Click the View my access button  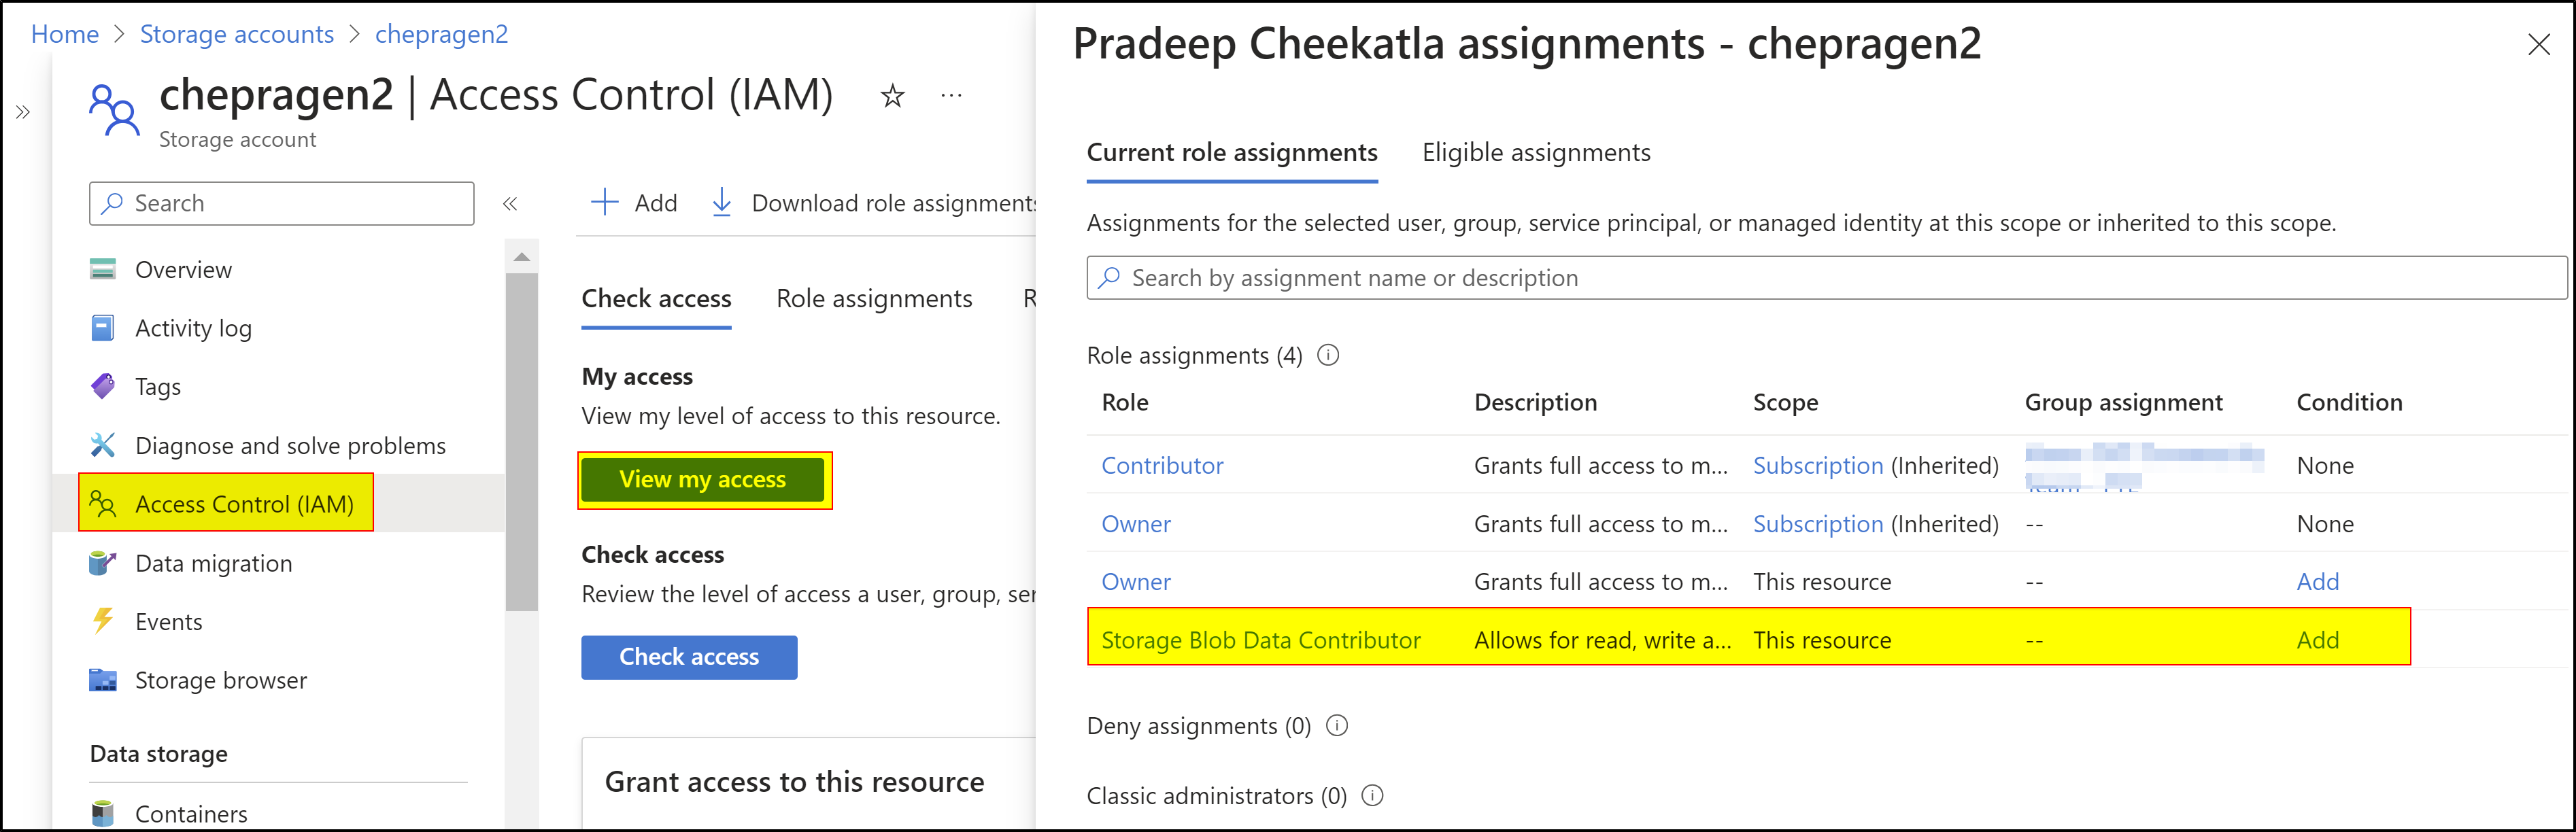[x=703, y=480]
